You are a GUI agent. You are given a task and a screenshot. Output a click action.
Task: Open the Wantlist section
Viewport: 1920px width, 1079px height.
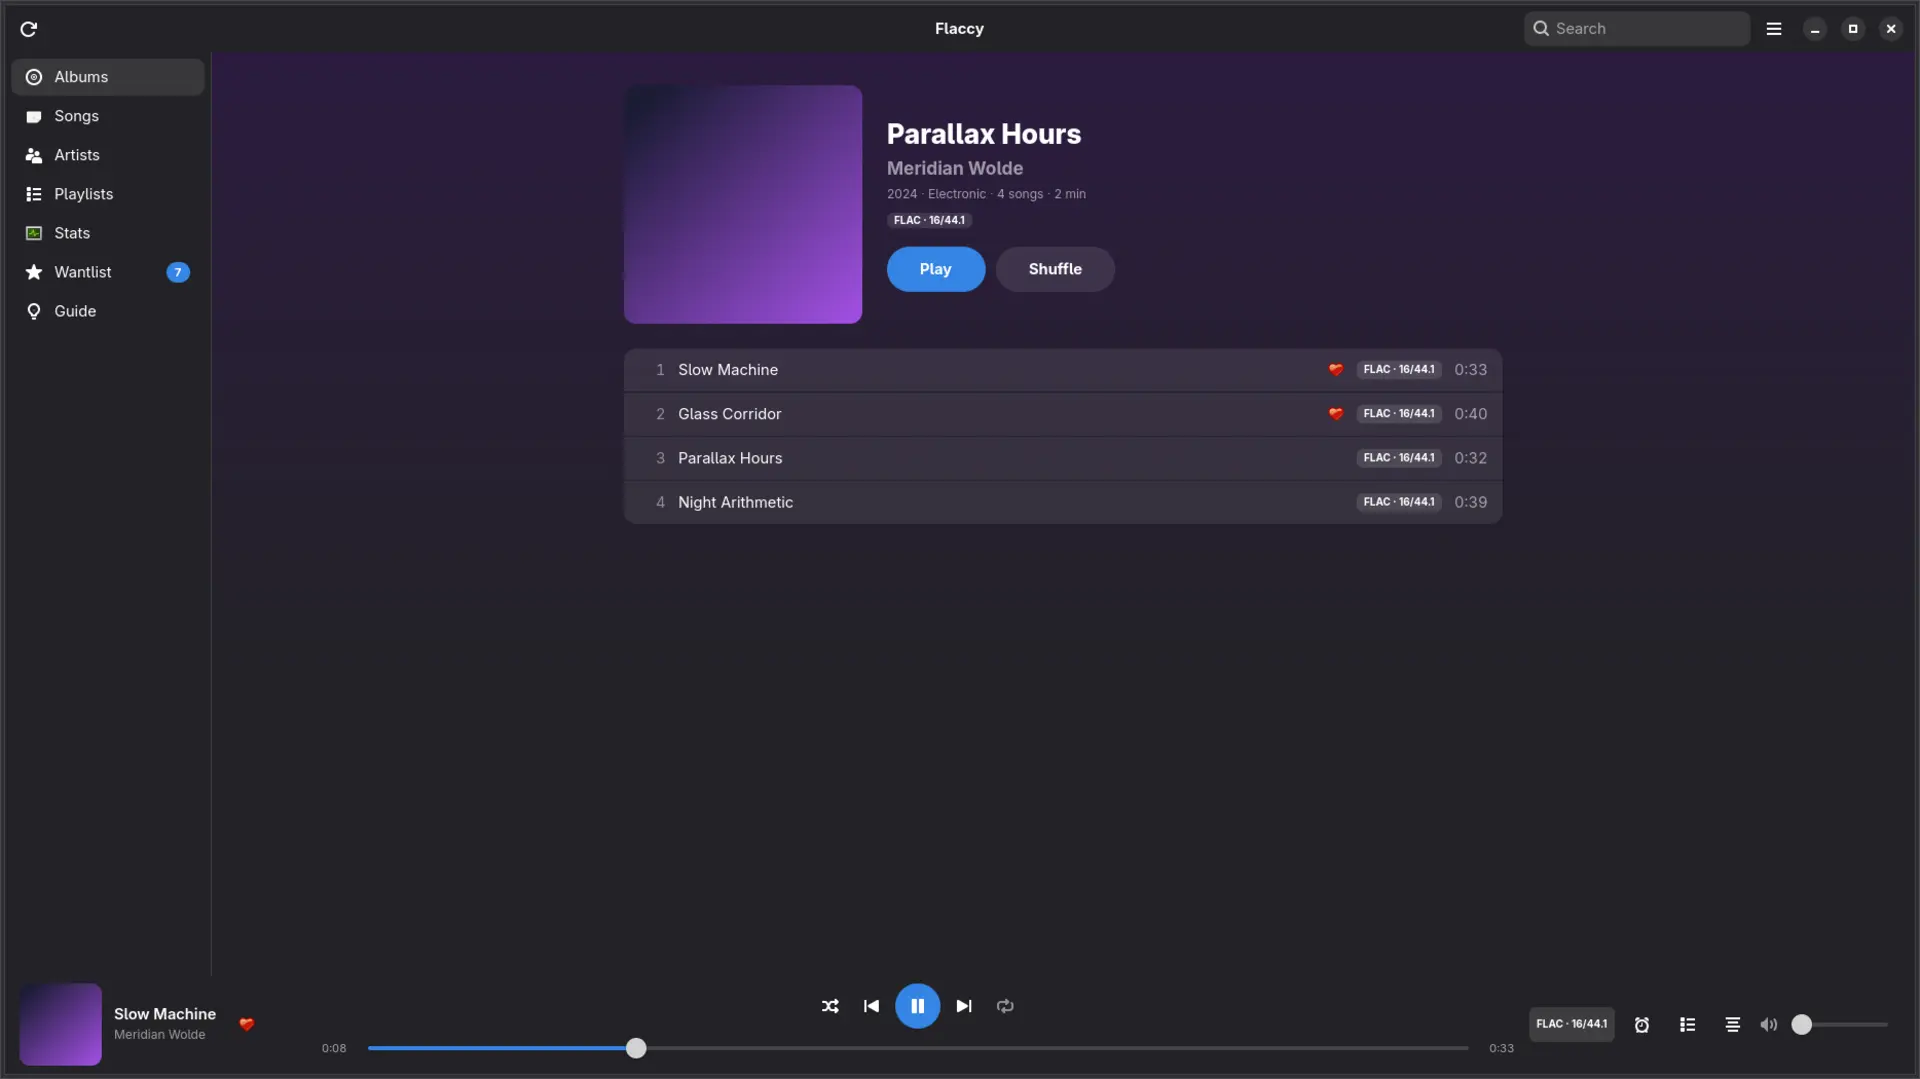pyautogui.click(x=108, y=272)
